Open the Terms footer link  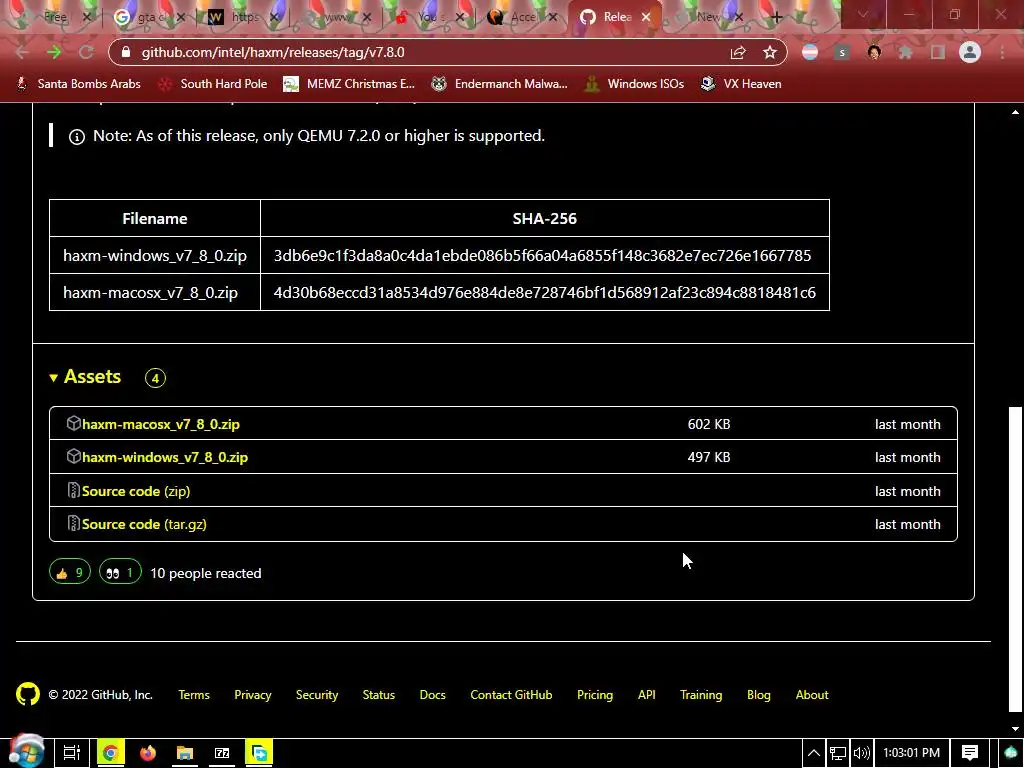pos(194,695)
